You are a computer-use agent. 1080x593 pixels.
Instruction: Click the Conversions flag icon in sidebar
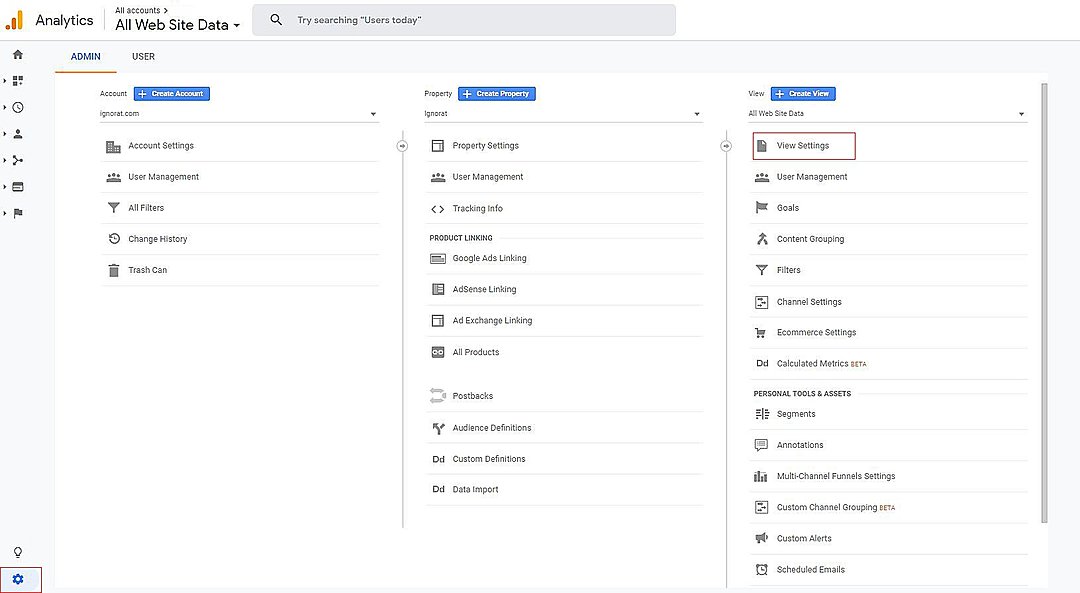tap(18, 212)
